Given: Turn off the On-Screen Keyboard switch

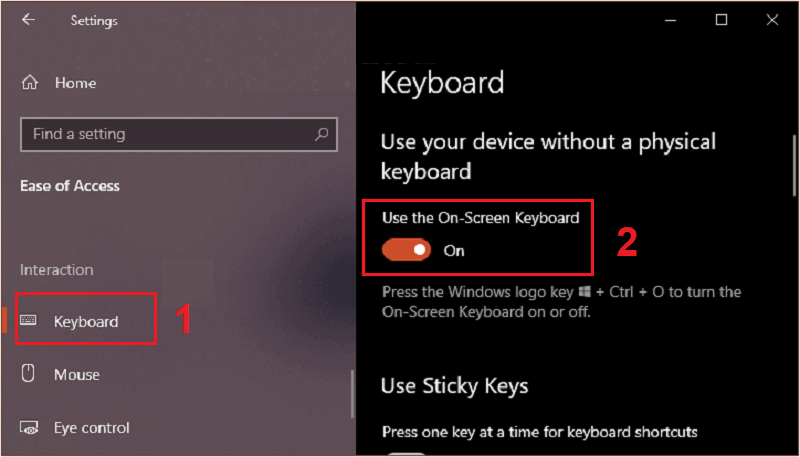Looking at the screenshot, I should tap(407, 250).
